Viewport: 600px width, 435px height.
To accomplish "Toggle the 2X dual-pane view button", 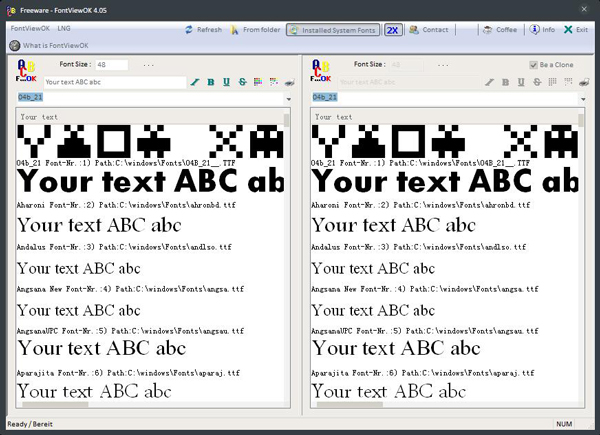I will pos(393,30).
